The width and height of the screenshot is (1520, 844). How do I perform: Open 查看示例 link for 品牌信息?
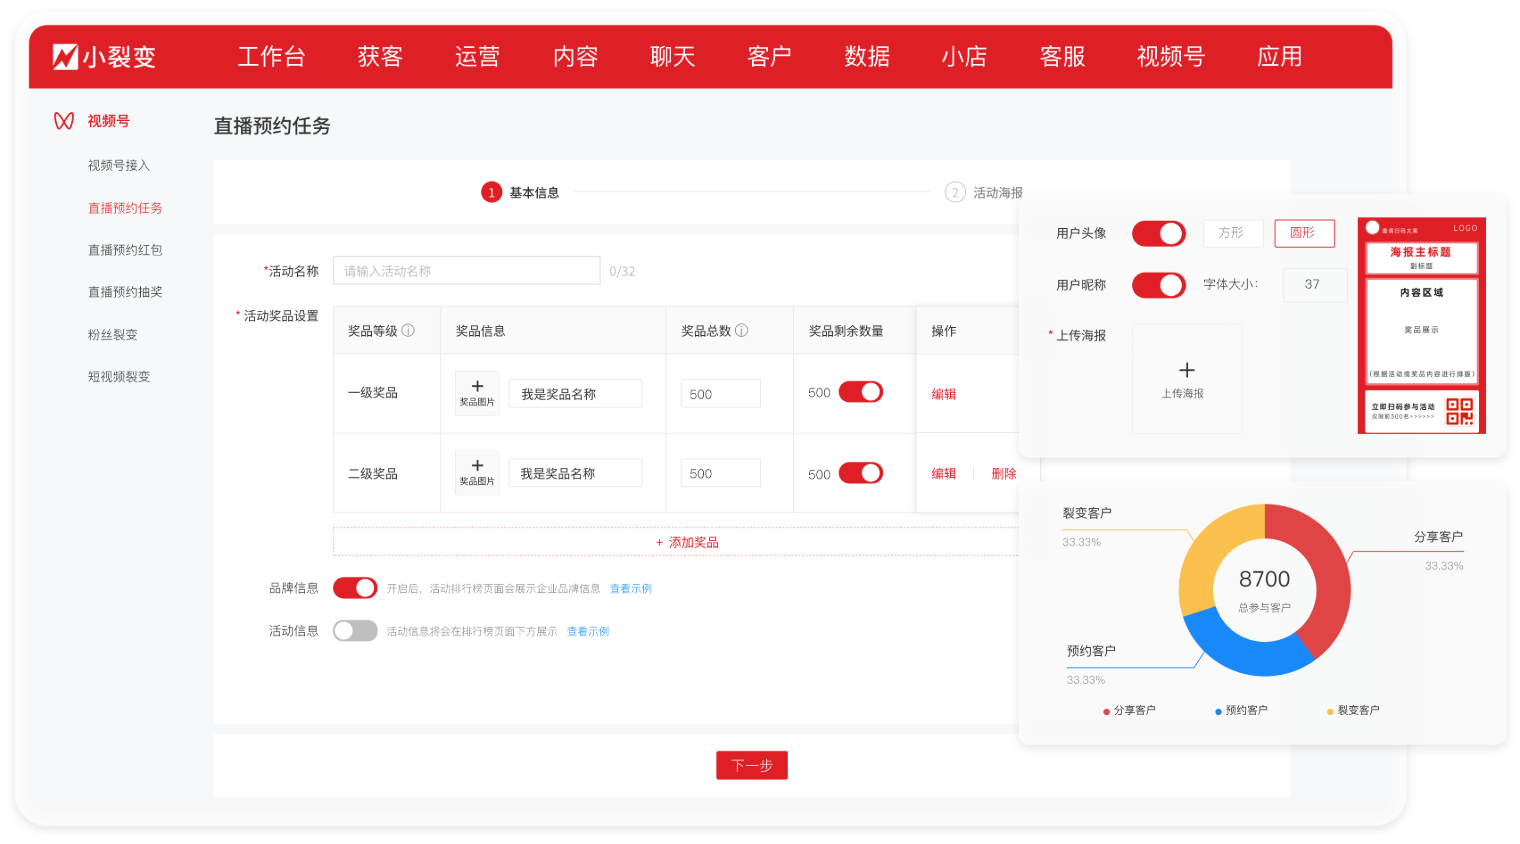point(631,589)
